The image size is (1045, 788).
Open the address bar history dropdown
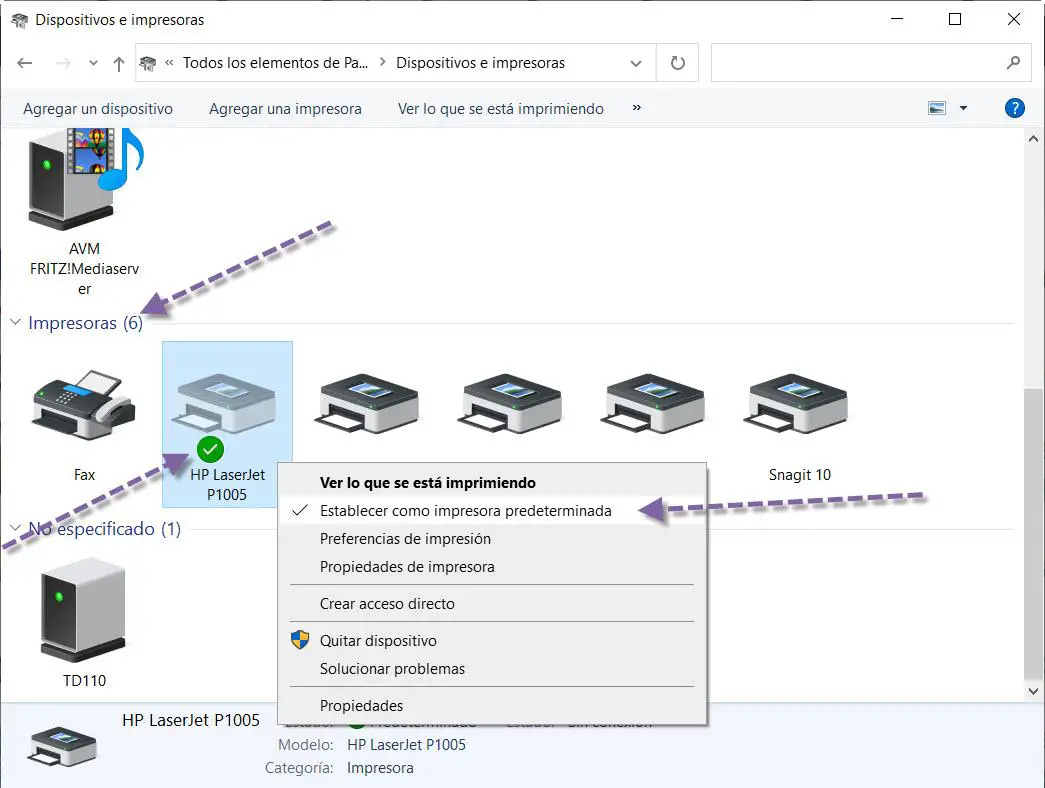636,63
